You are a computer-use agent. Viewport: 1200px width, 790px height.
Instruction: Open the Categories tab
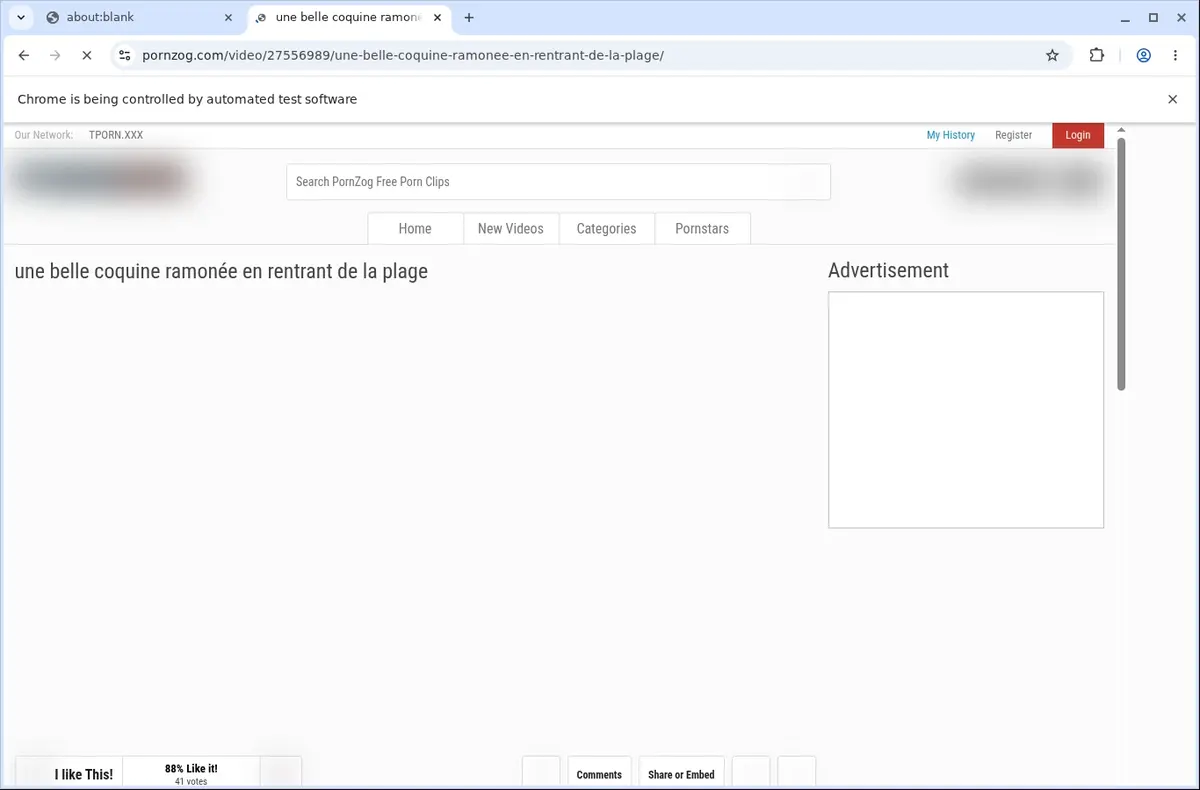tap(606, 229)
